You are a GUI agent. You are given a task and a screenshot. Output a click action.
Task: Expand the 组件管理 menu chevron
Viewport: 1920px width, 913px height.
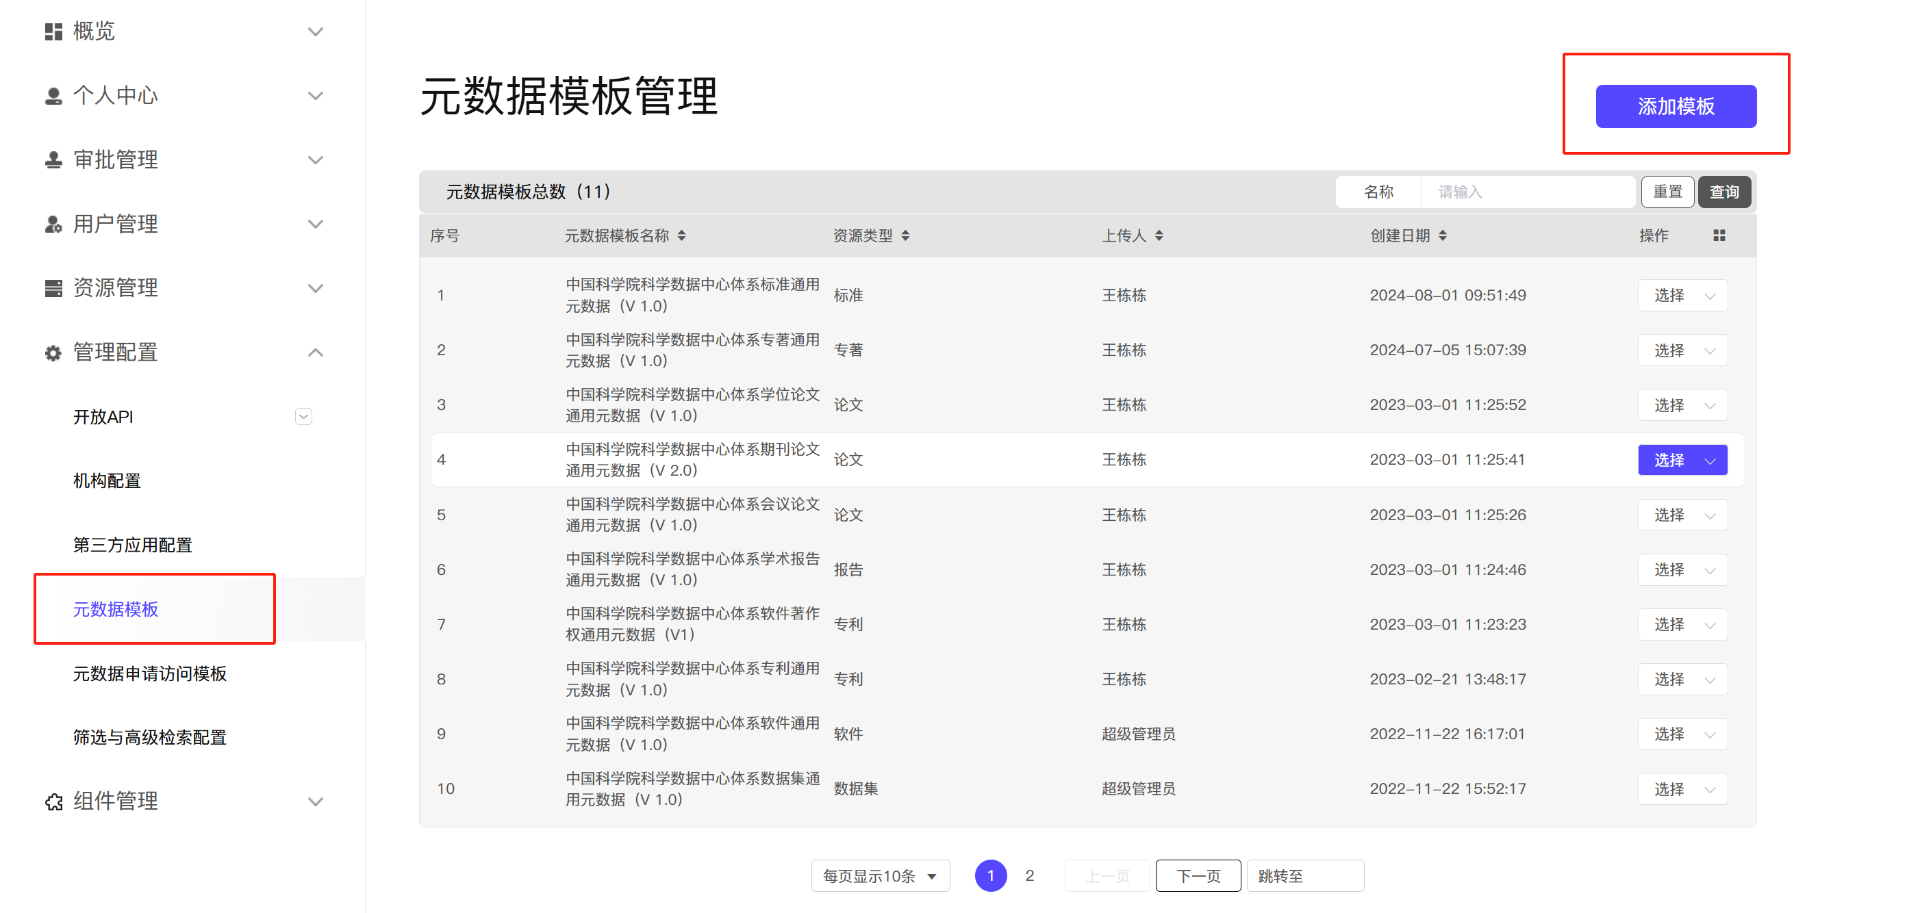tap(316, 801)
